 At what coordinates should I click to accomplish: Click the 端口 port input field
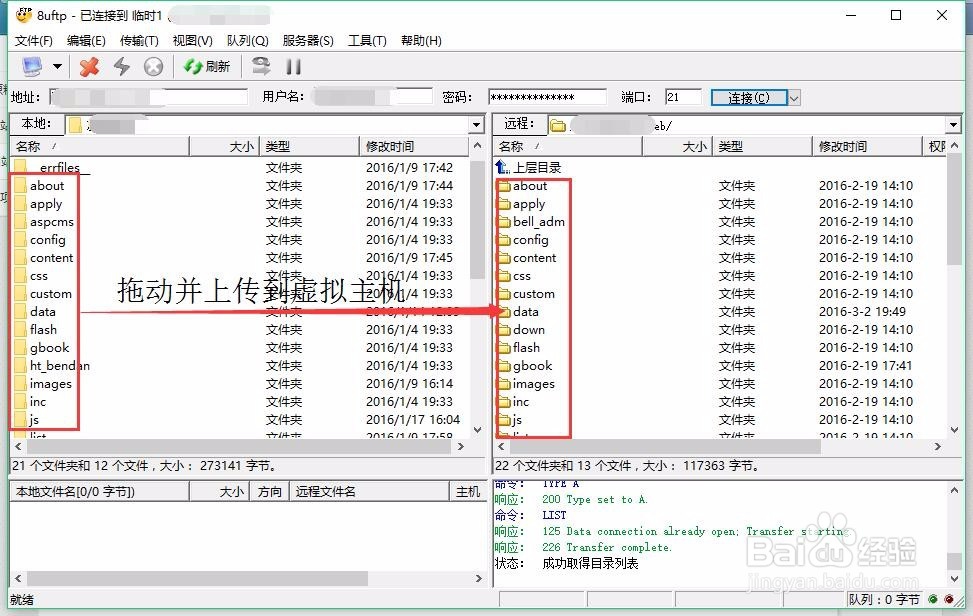683,97
